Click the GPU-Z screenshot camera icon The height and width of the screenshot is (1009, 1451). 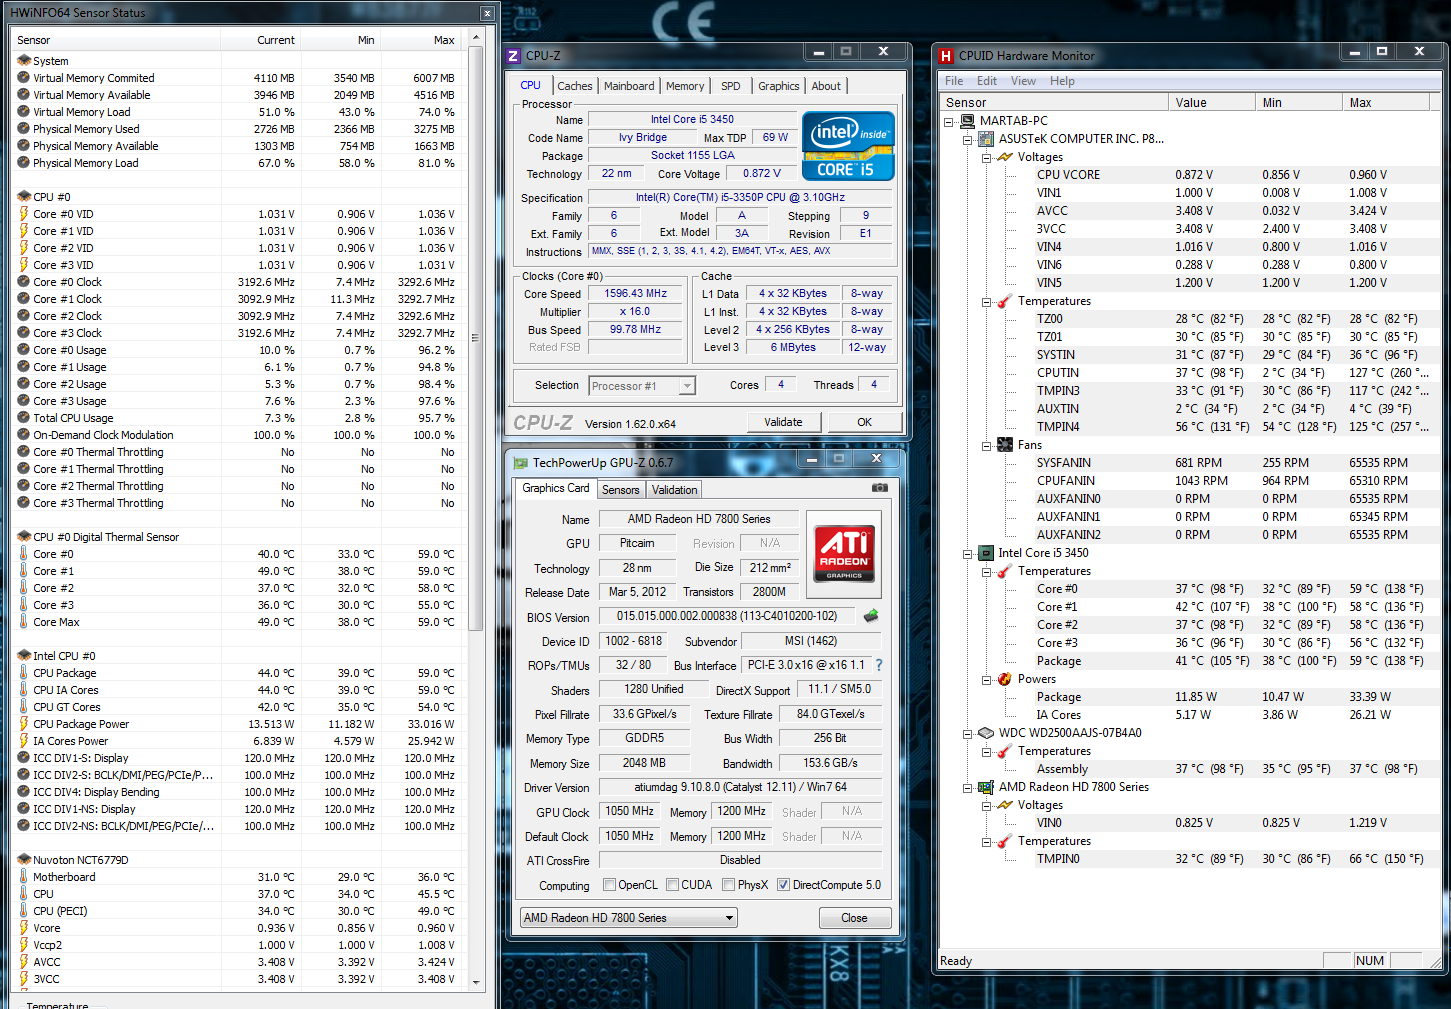[x=879, y=488]
